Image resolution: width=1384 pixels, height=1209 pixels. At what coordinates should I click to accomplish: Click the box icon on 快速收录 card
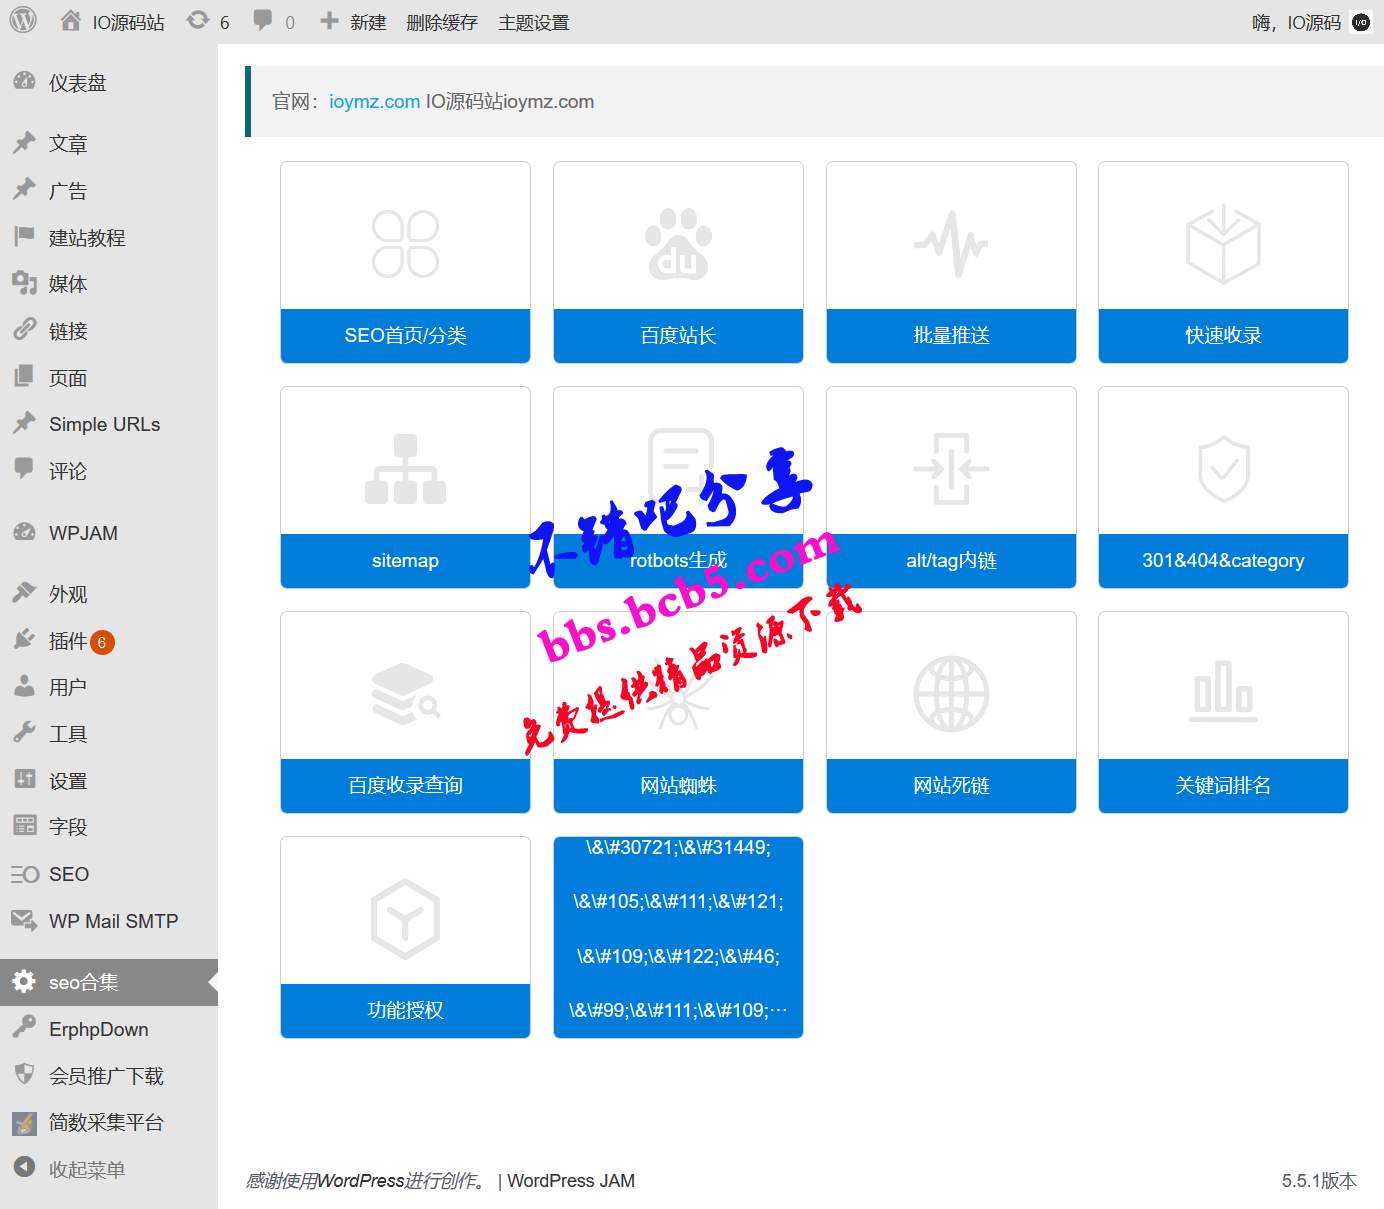[1223, 244]
